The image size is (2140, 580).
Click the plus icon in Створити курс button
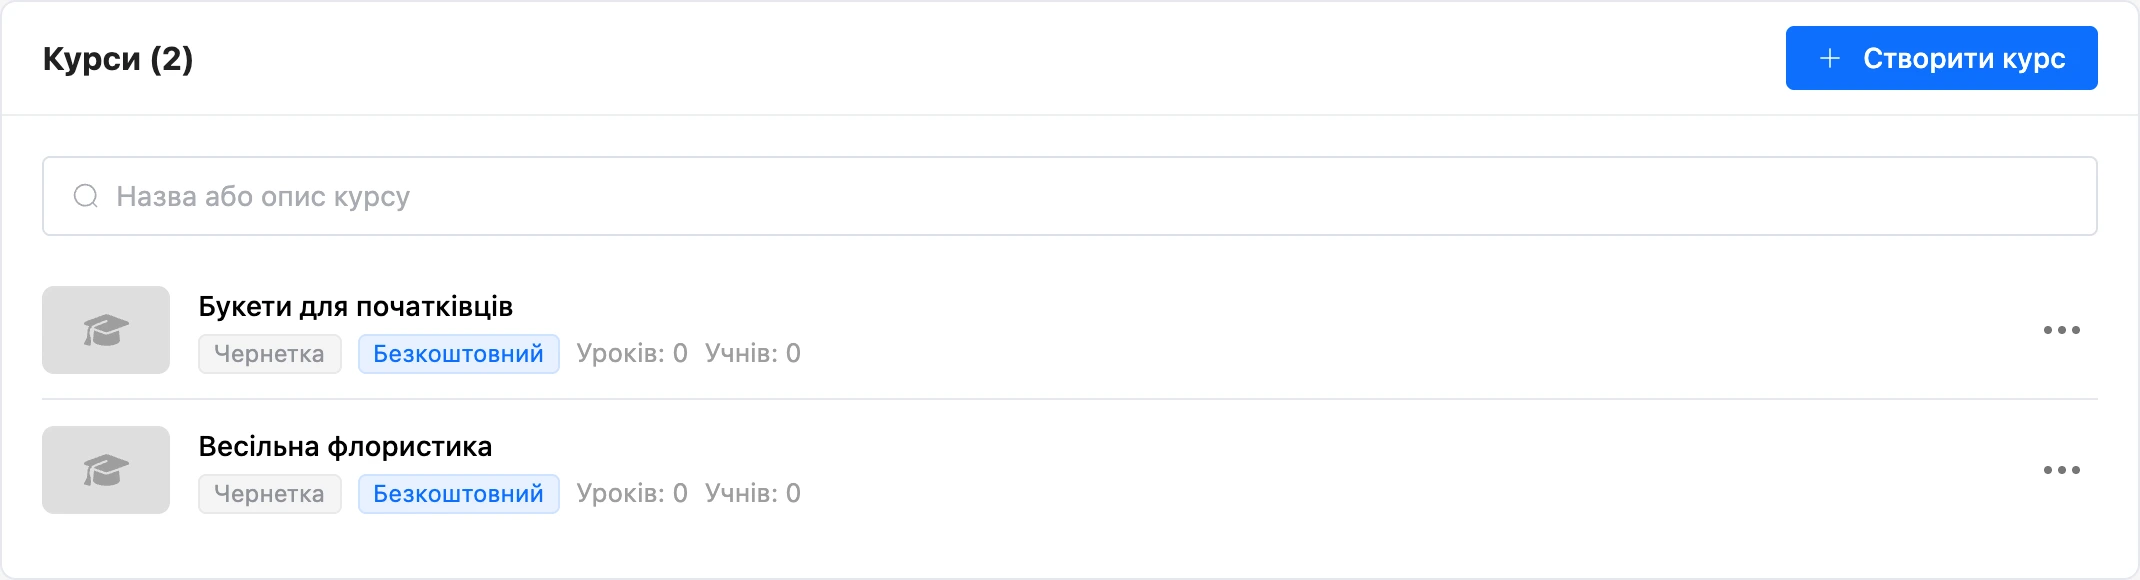[1829, 58]
